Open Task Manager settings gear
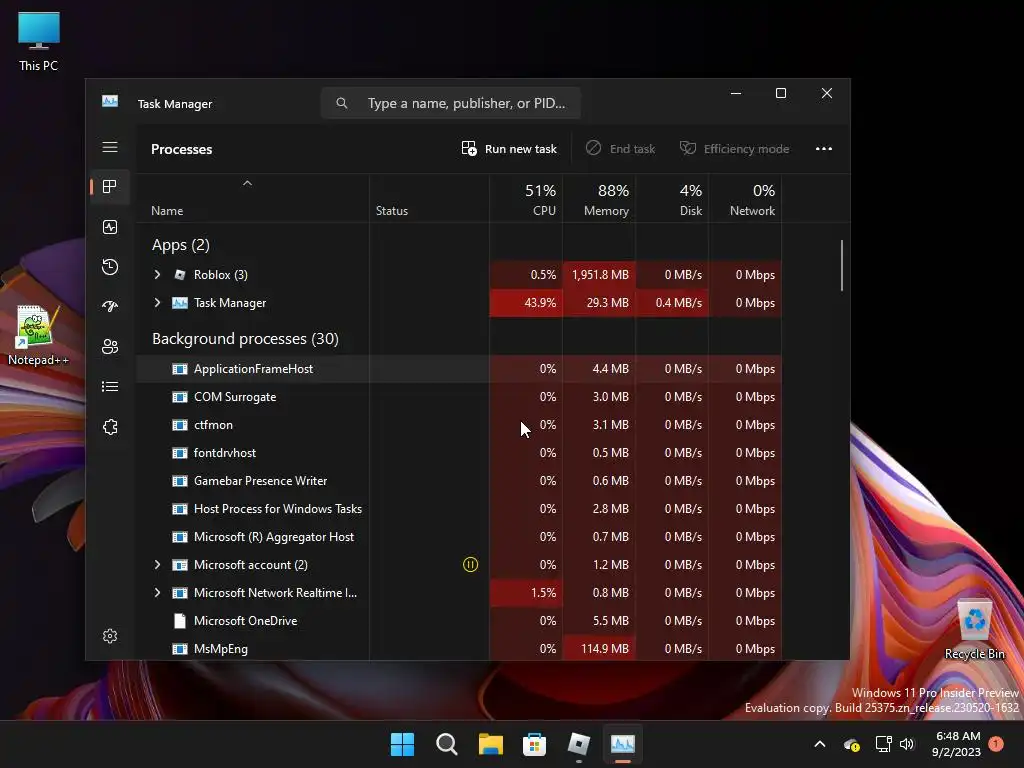The width and height of the screenshot is (1024, 768). [110, 635]
